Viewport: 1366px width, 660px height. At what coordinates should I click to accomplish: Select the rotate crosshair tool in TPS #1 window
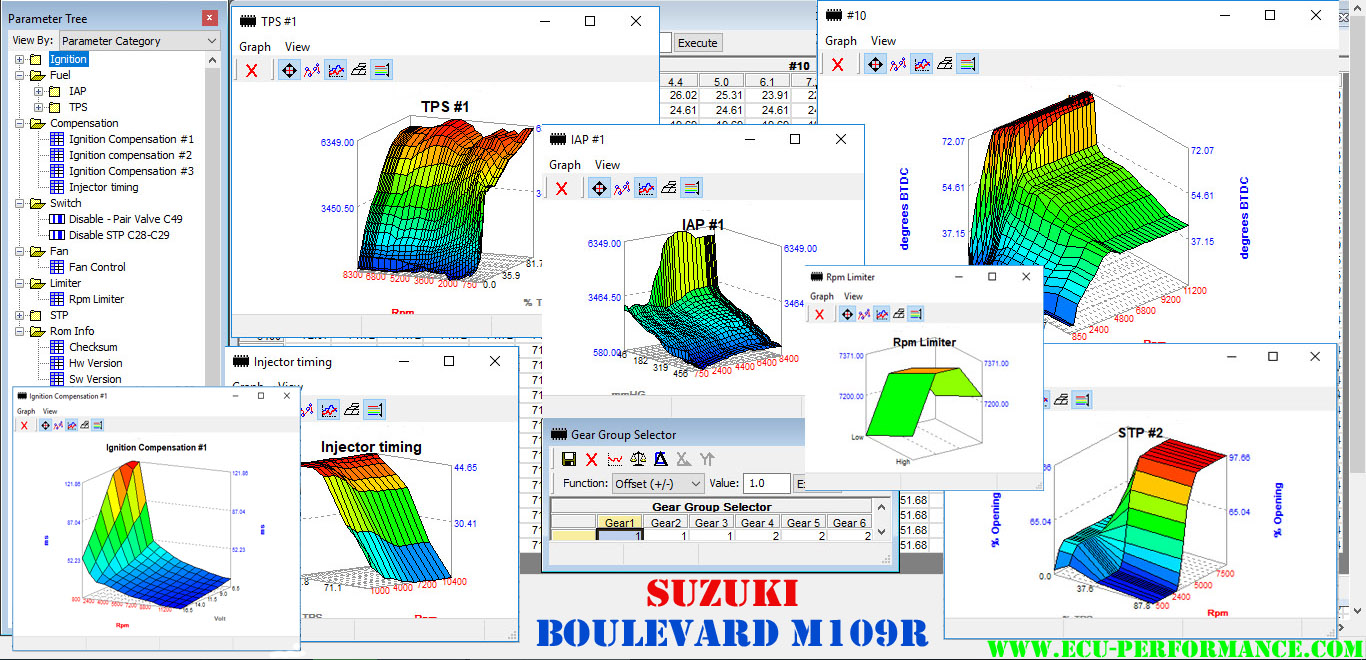(x=288, y=70)
